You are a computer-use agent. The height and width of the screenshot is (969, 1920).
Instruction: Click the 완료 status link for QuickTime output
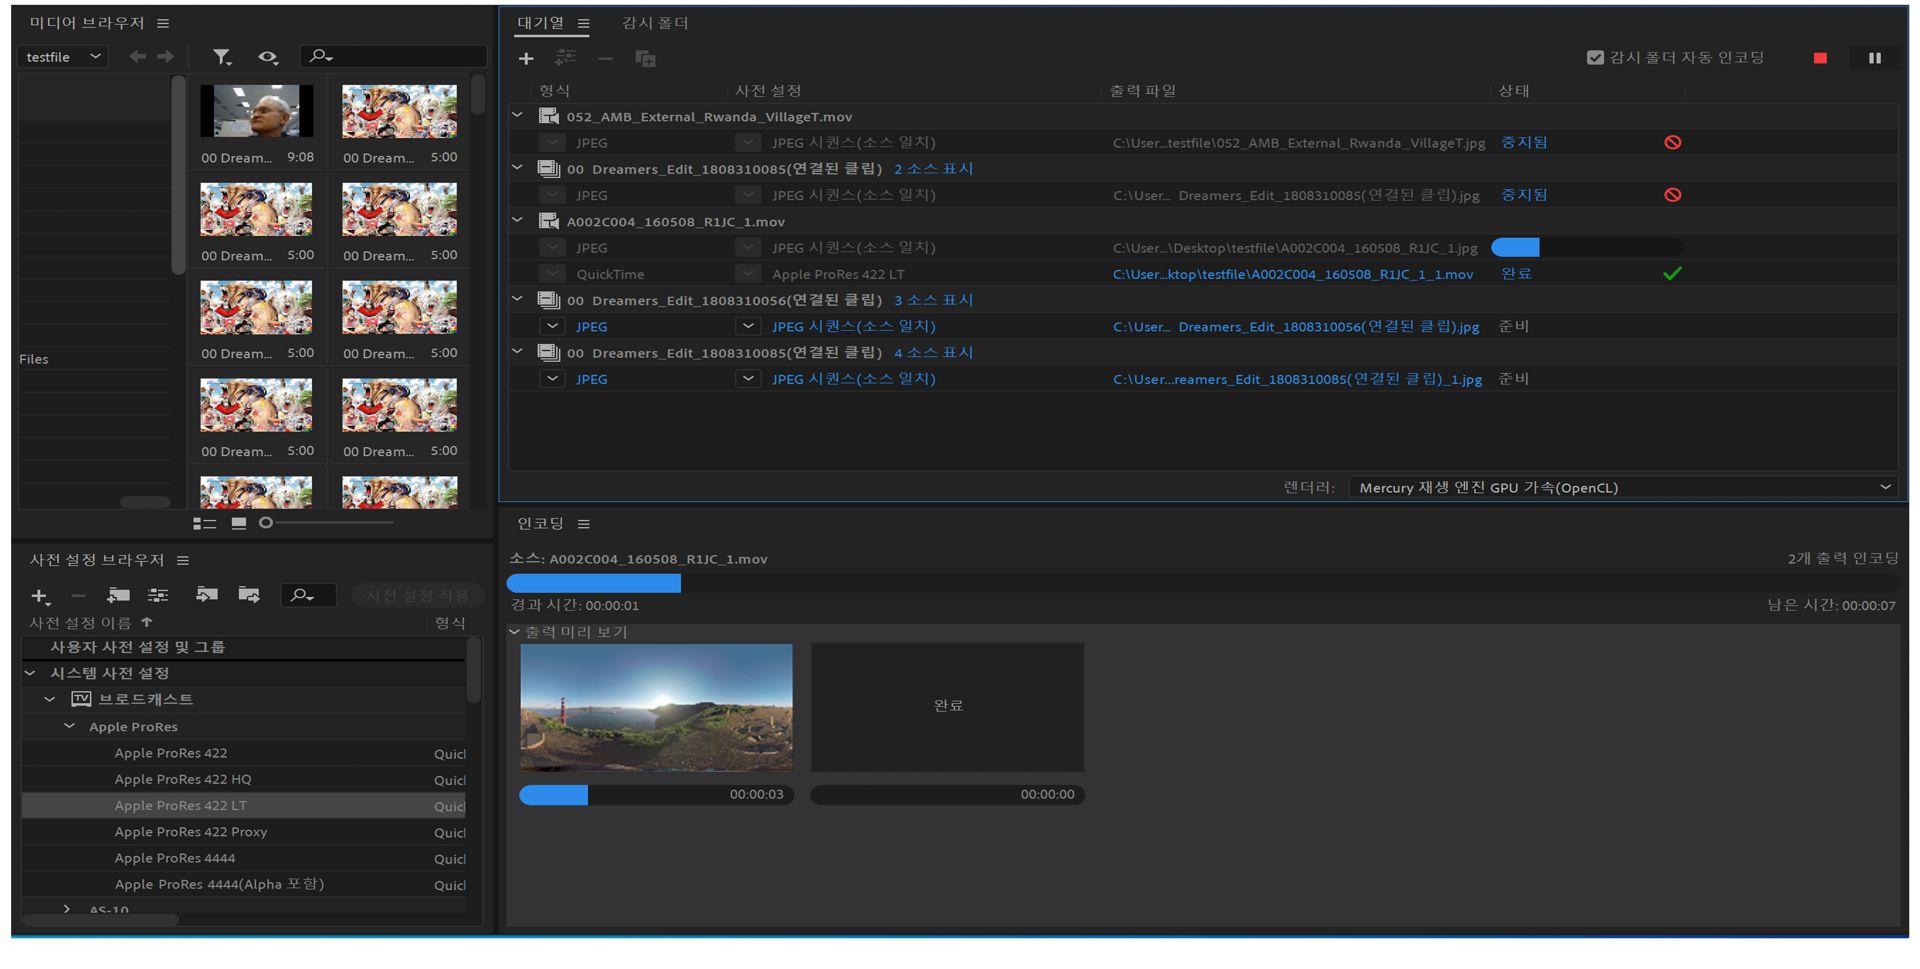point(1516,274)
